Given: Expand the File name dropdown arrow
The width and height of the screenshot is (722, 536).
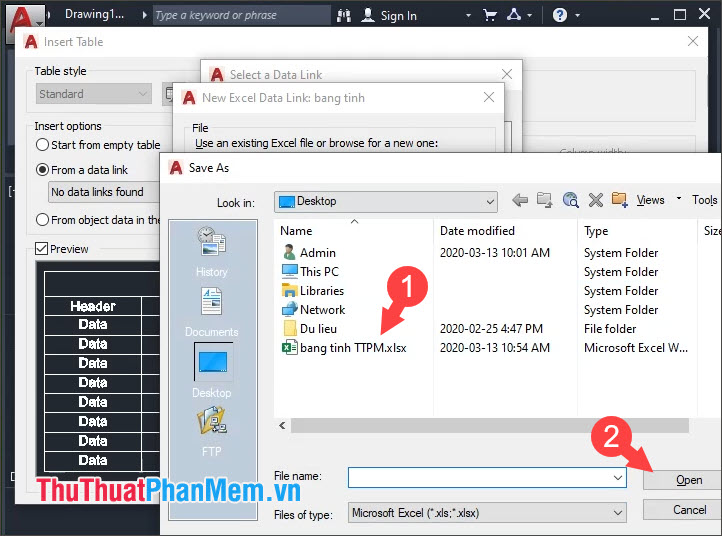Looking at the screenshot, I should [x=618, y=478].
